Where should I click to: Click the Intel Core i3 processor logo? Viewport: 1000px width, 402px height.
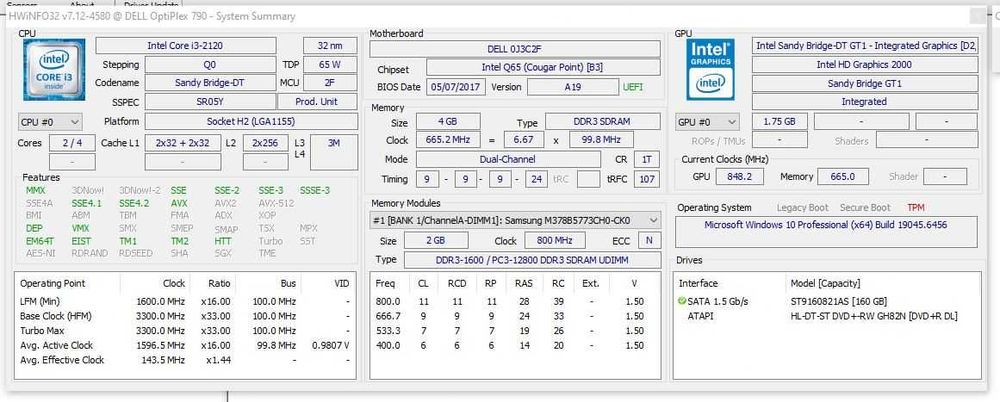pyautogui.click(x=54, y=70)
